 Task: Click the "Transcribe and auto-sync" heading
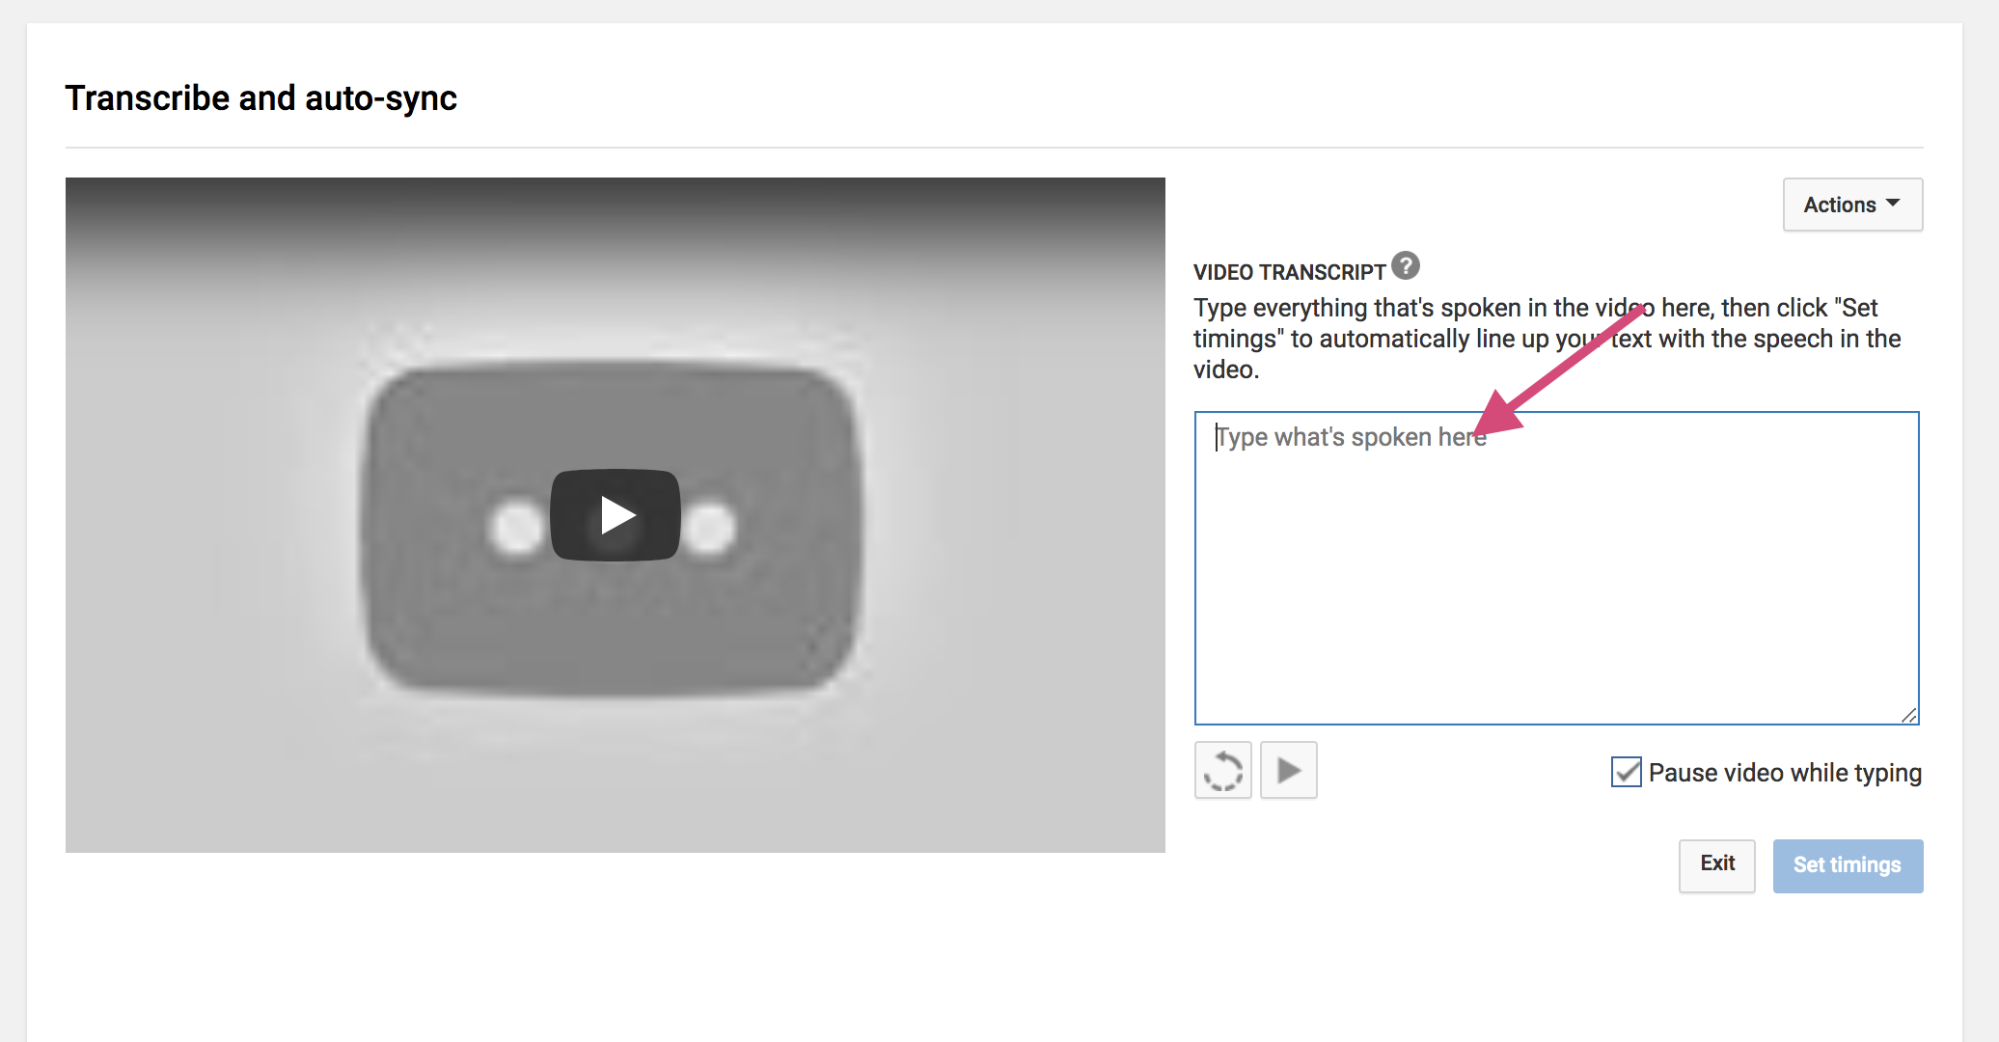coord(261,98)
